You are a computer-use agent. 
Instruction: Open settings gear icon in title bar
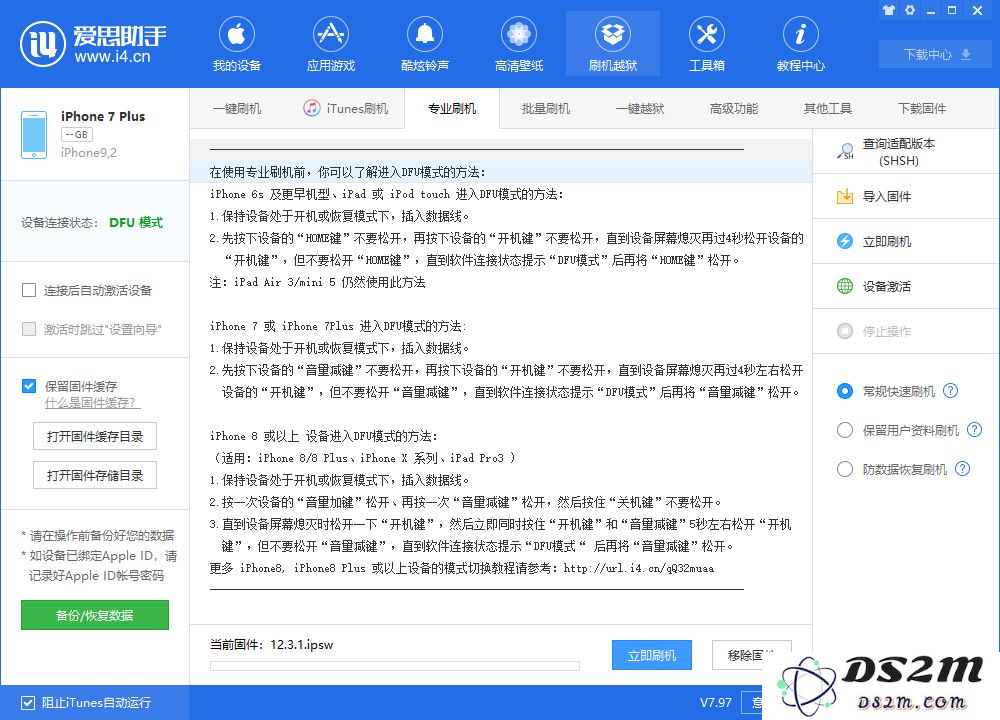(910, 10)
